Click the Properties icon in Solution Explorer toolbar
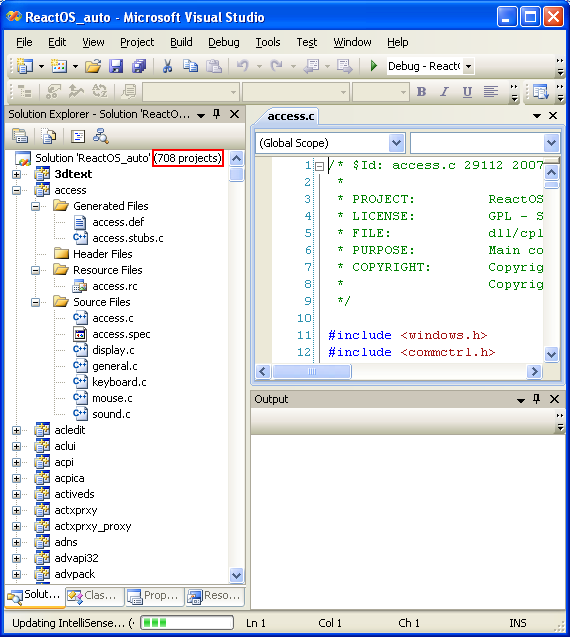 click(20, 136)
